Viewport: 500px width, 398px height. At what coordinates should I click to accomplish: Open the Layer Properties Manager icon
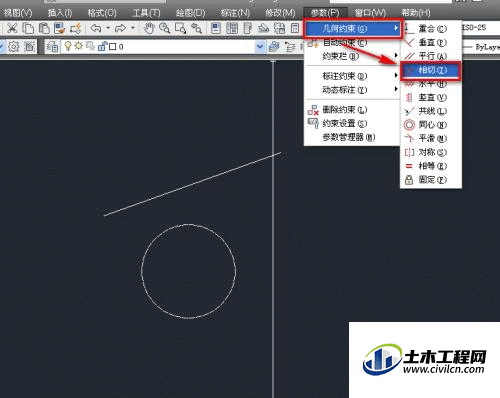point(53,47)
